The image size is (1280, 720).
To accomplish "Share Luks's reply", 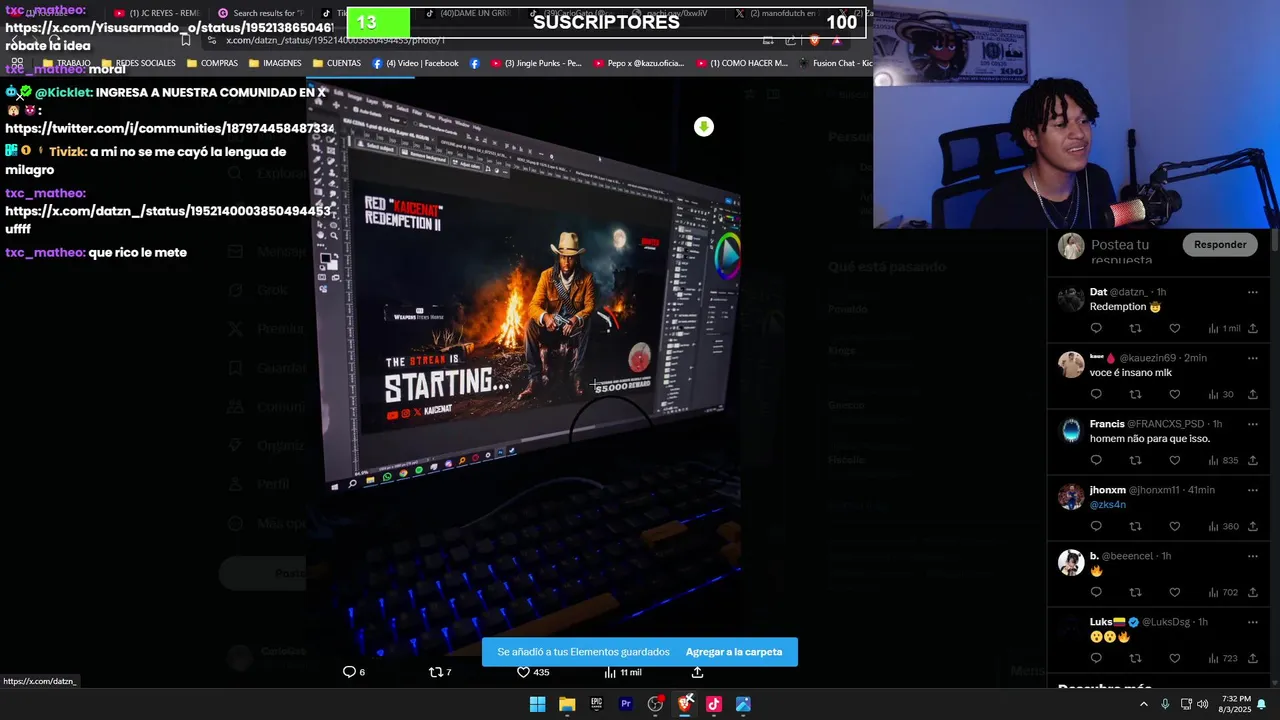I will click(x=1252, y=658).
